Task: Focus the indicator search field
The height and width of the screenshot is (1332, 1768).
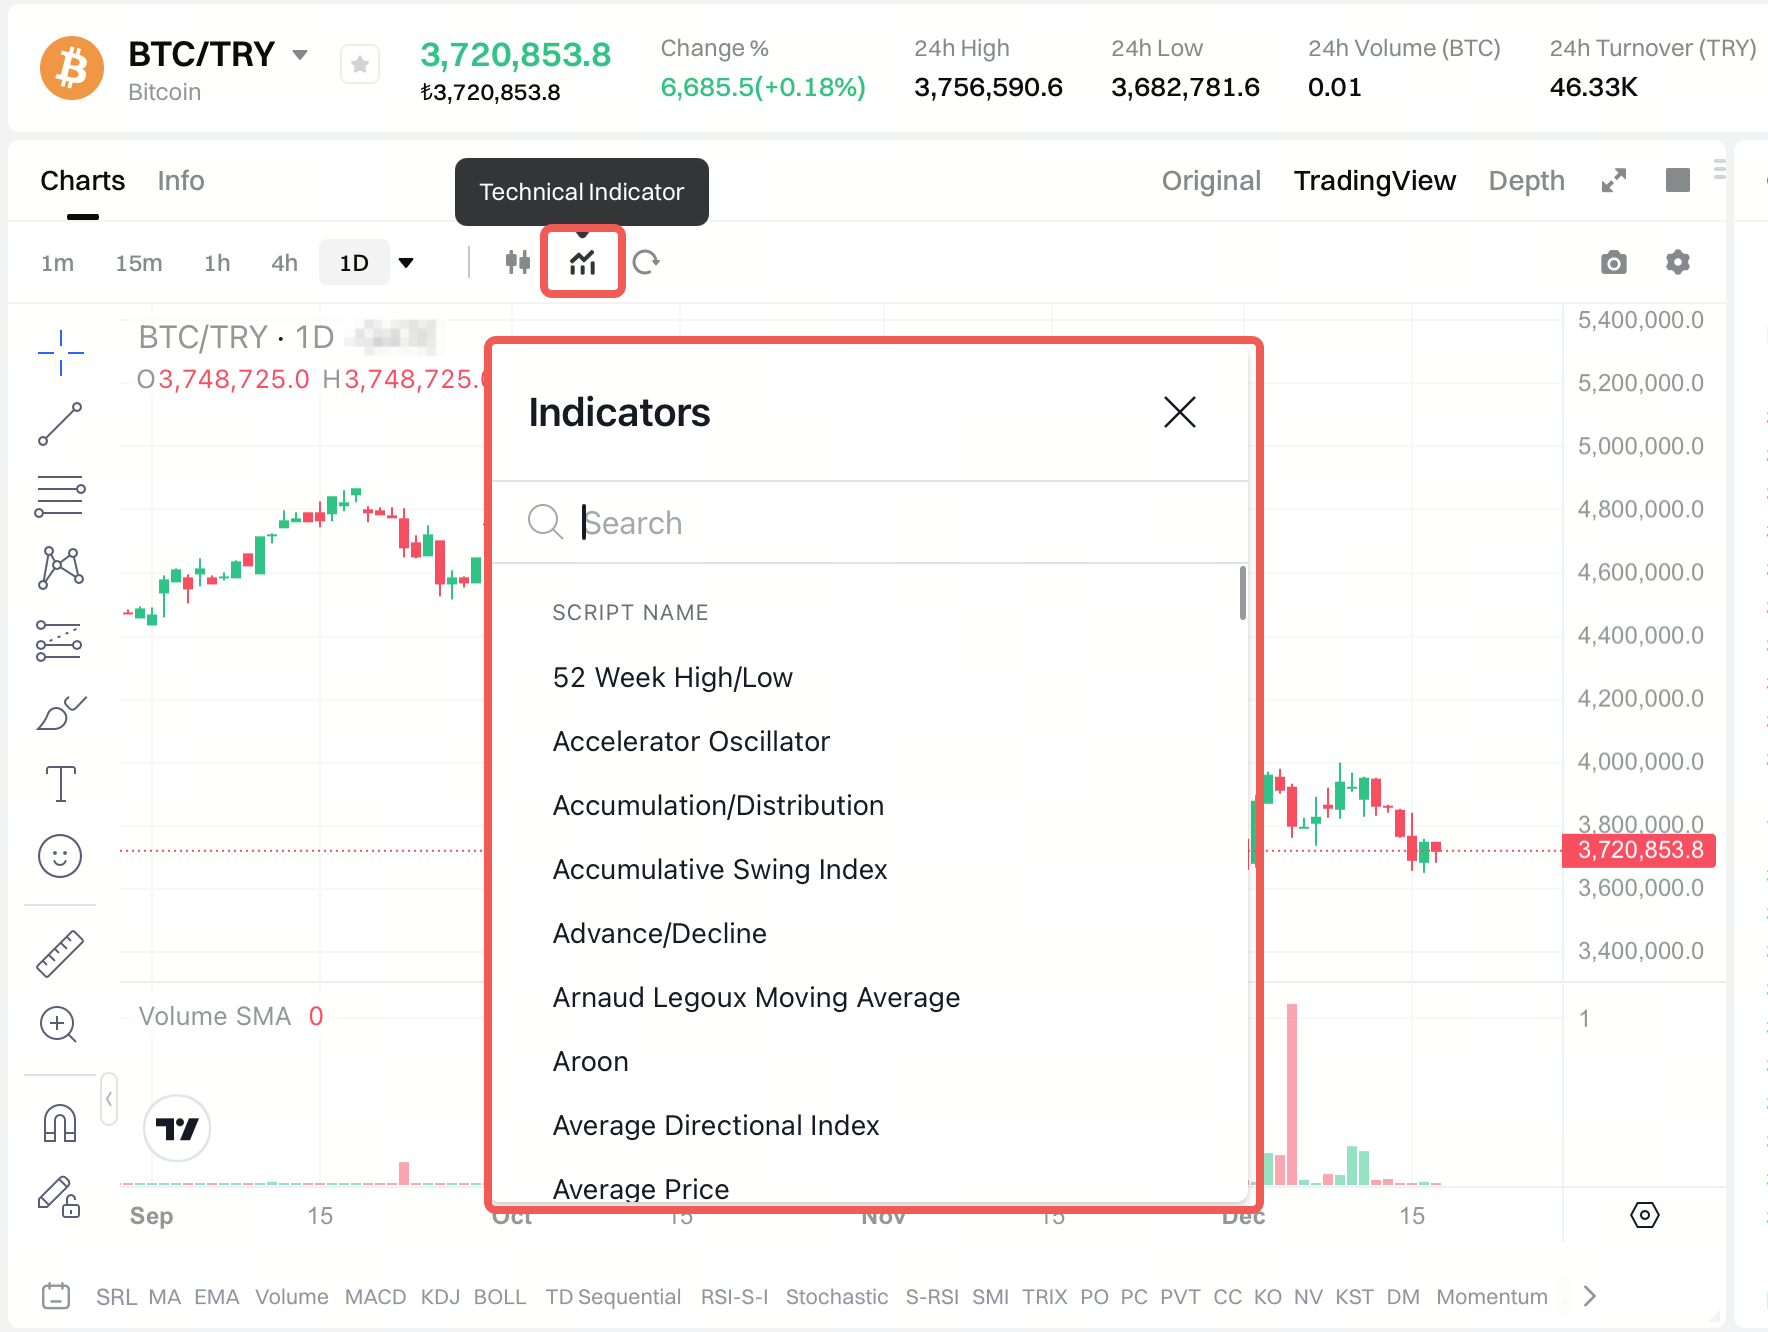Action: click(x=880, y=523)
